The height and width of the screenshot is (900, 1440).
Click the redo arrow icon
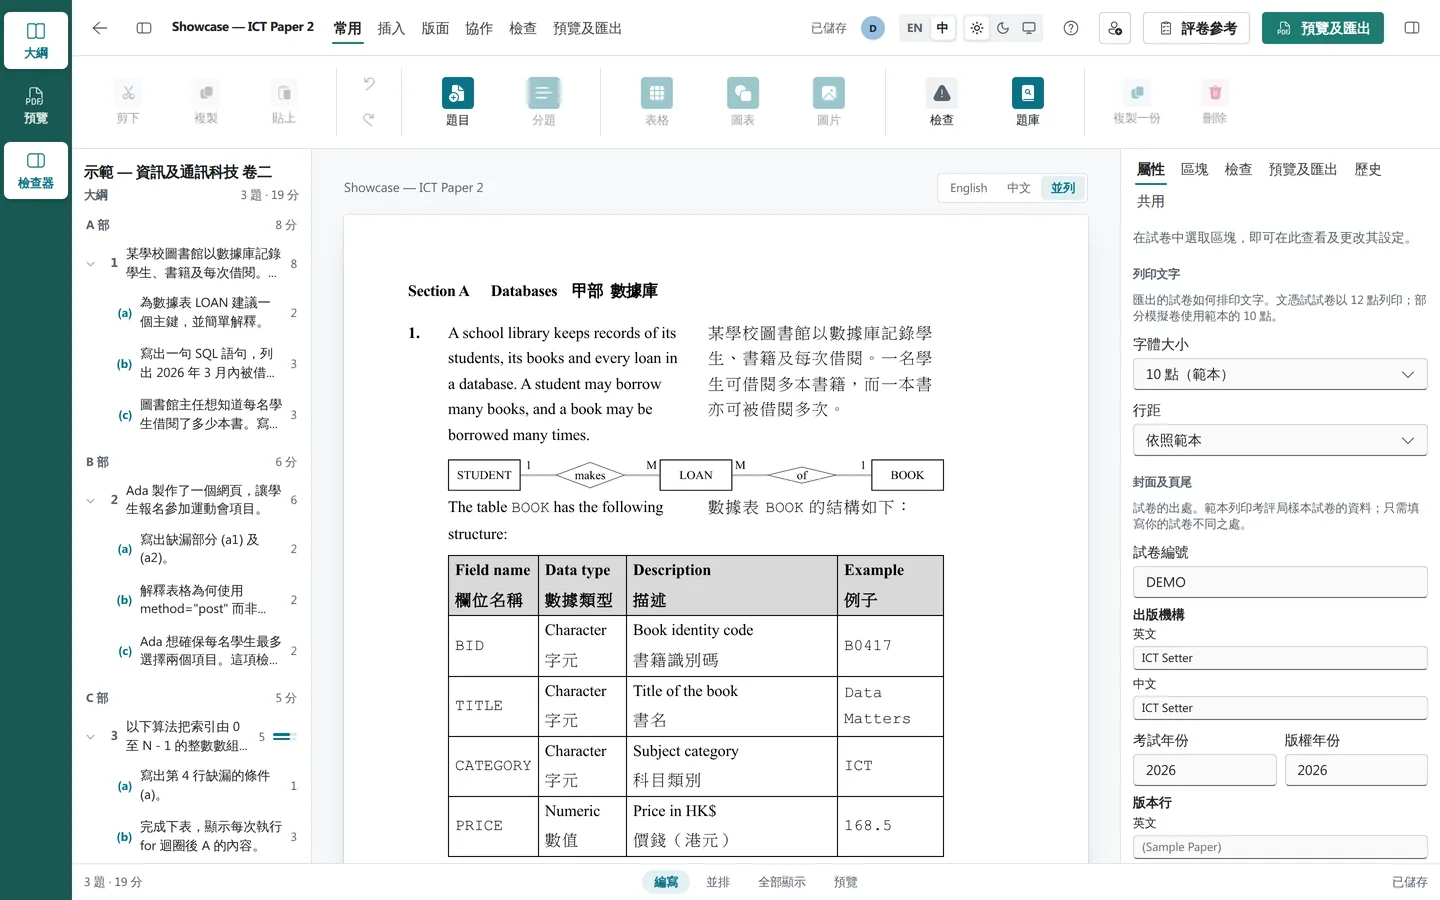click(x=369, y=119)
